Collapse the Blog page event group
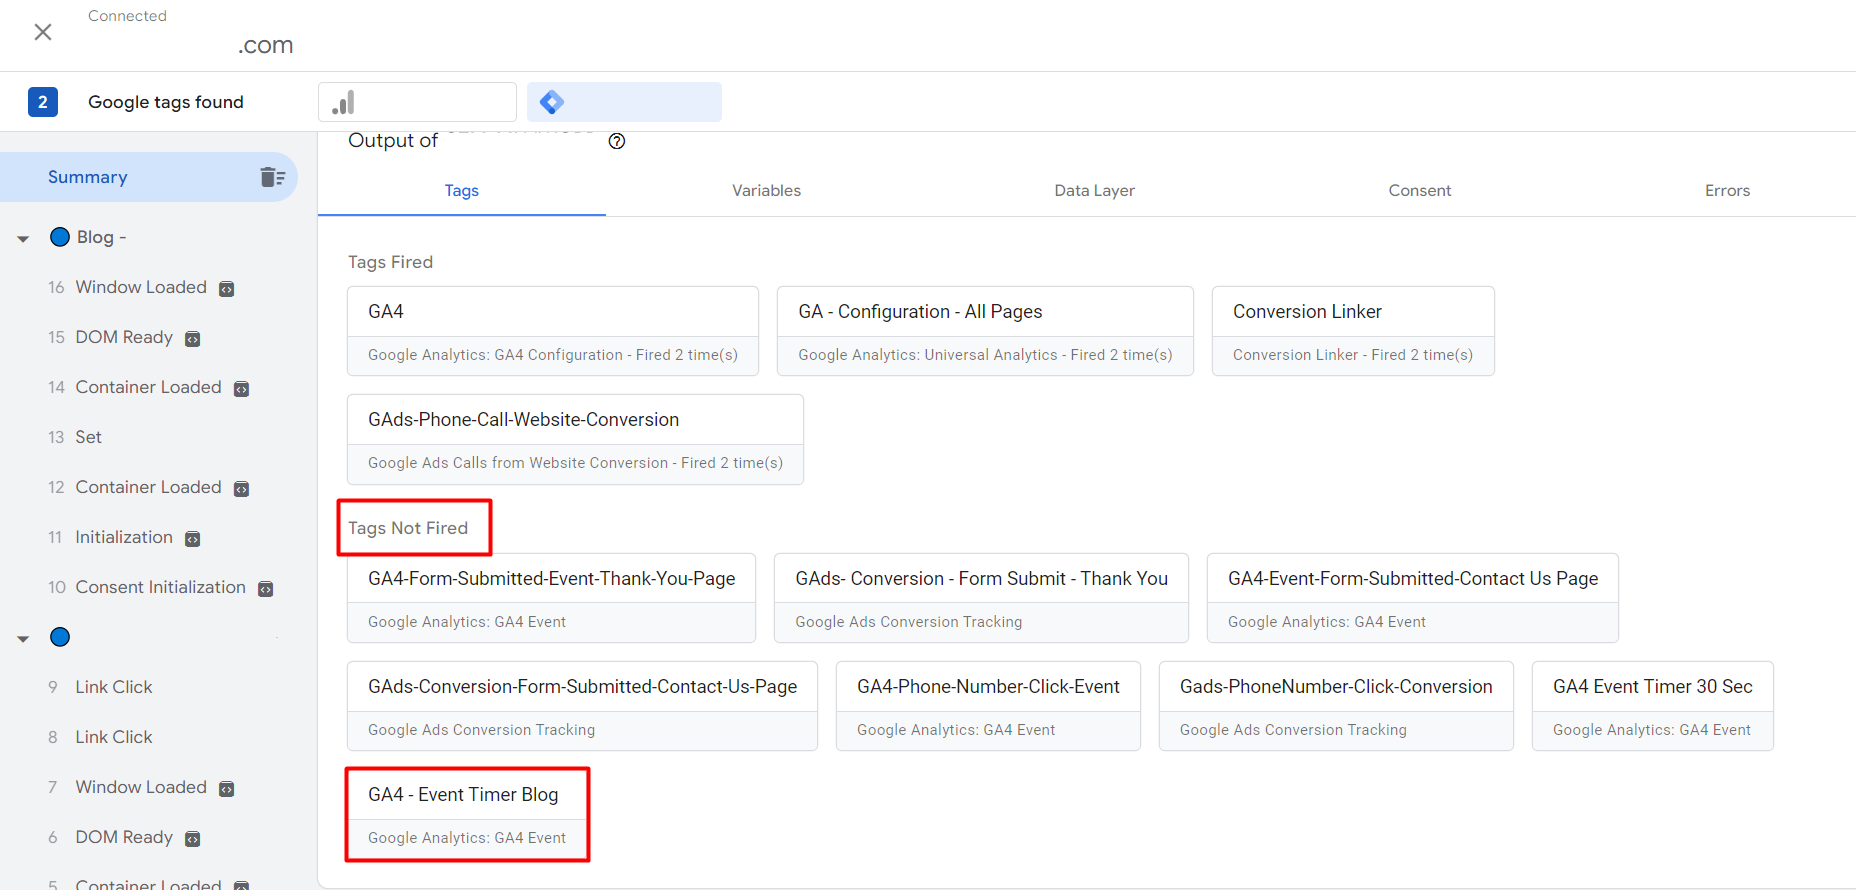 coord(23,238)
